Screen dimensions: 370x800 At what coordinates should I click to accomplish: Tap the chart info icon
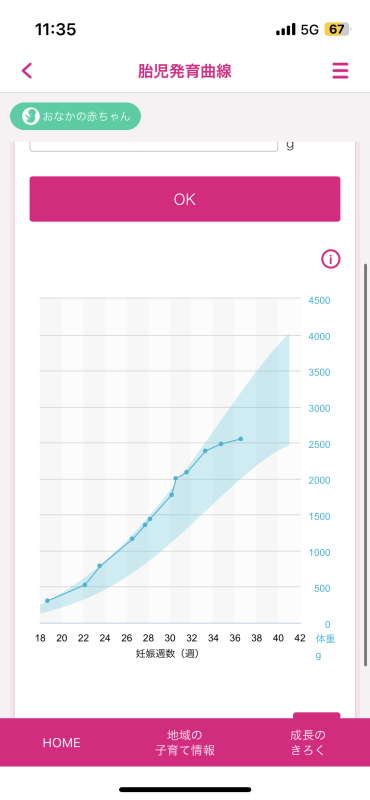(x=330, y=259)
